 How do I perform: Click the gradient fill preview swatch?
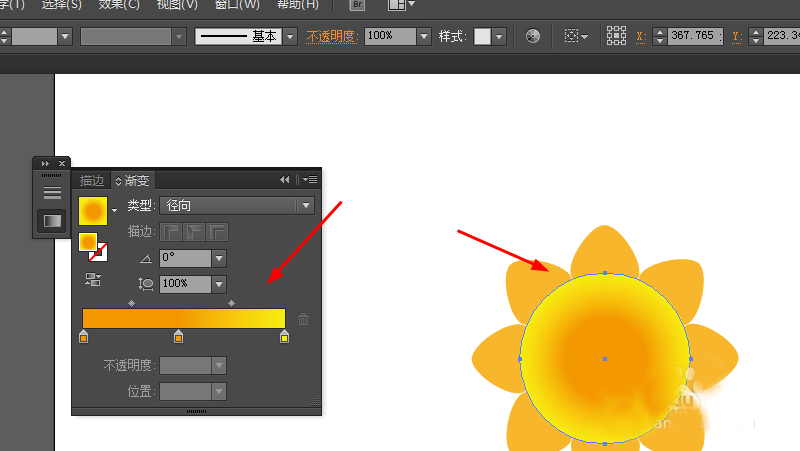[93, 211]
